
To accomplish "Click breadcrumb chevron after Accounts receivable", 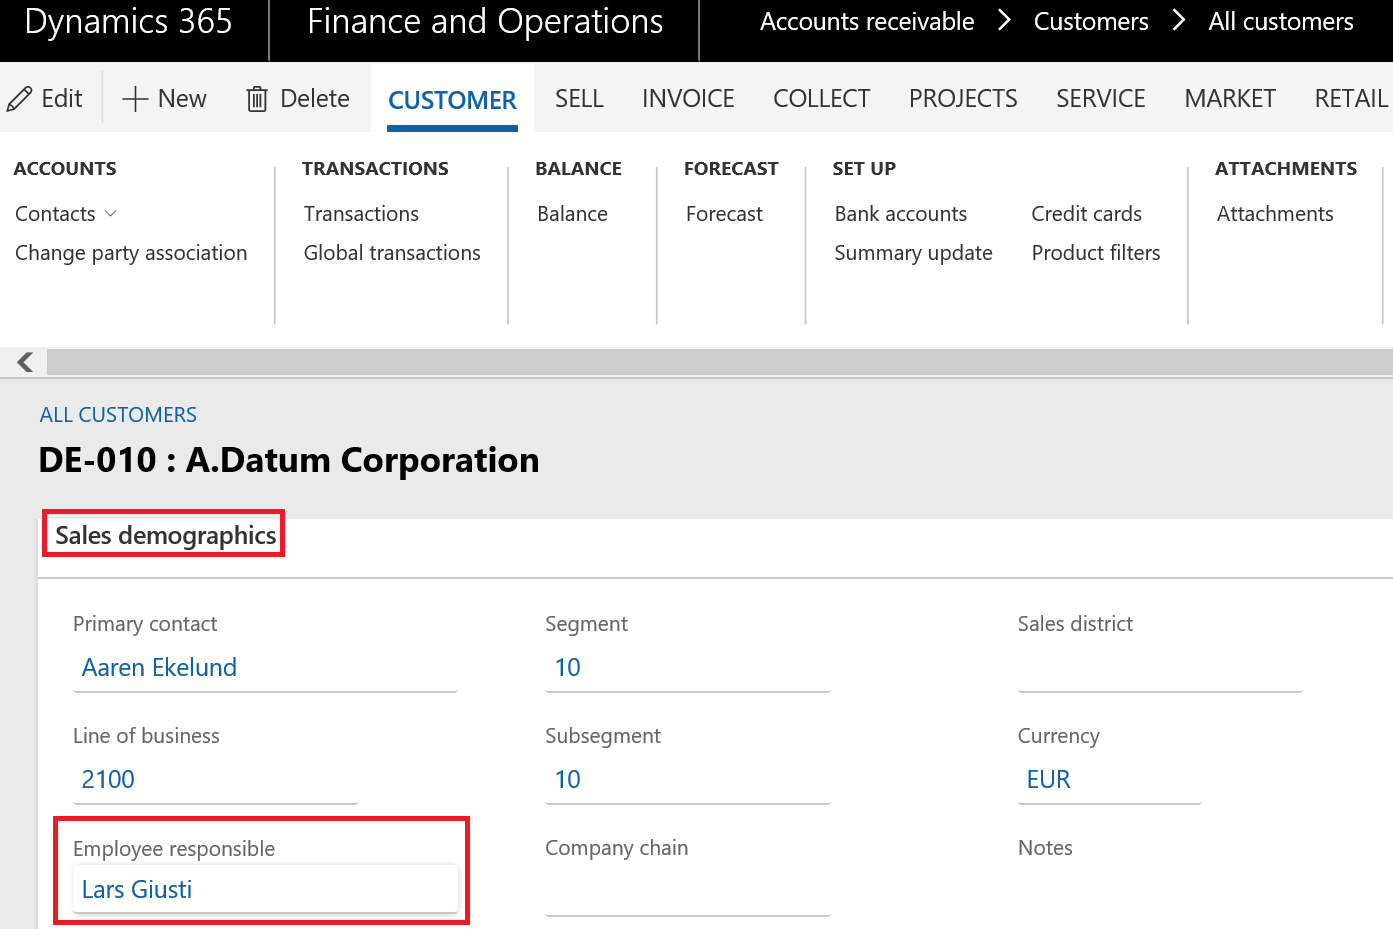I will click(x=1004, y=21).
